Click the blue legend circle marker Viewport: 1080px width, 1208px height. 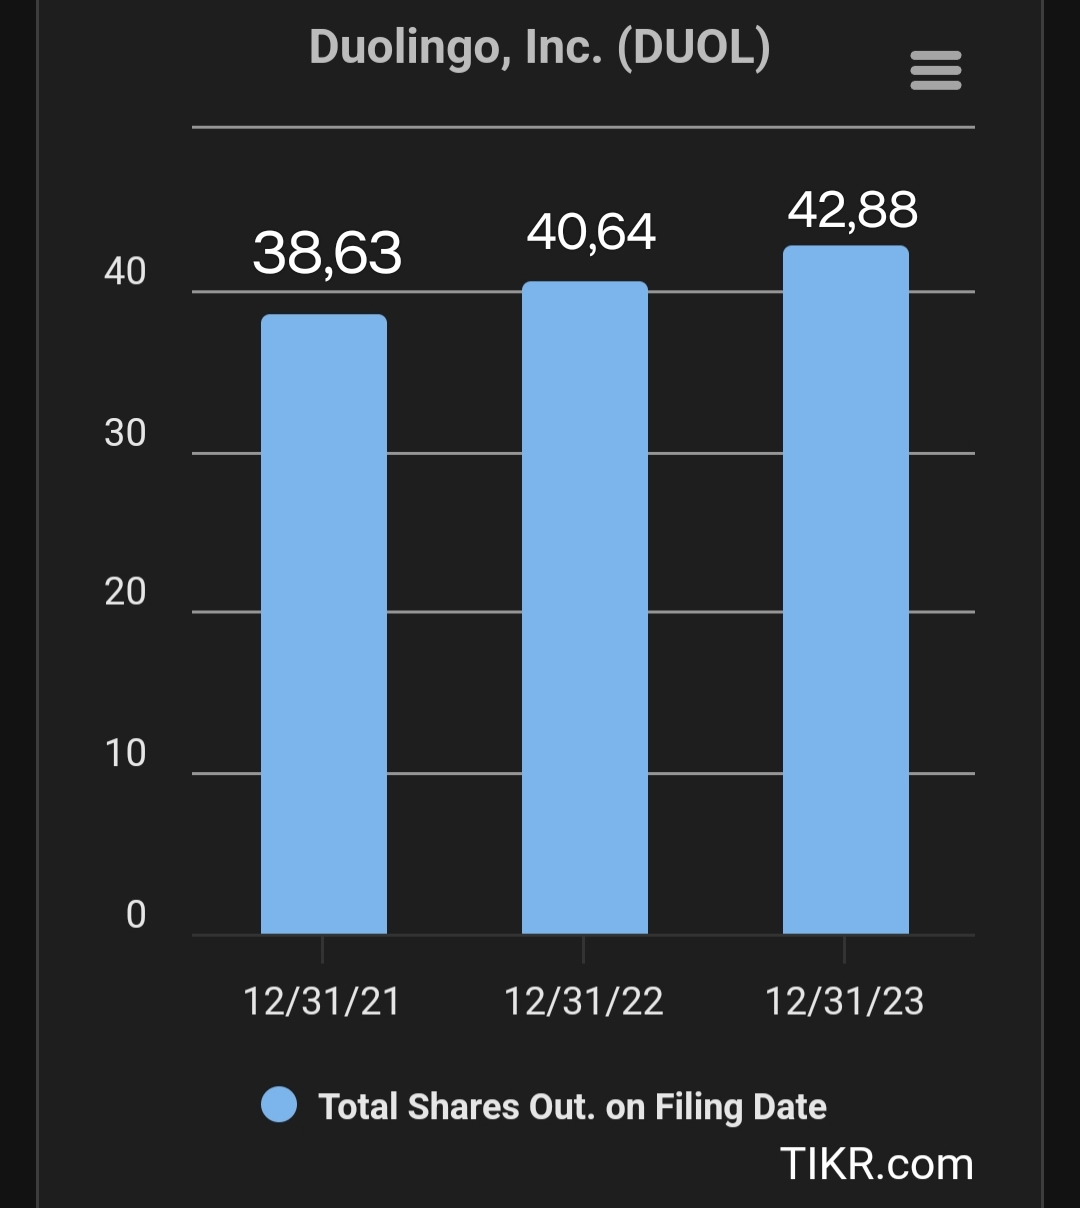[279, 1105]
